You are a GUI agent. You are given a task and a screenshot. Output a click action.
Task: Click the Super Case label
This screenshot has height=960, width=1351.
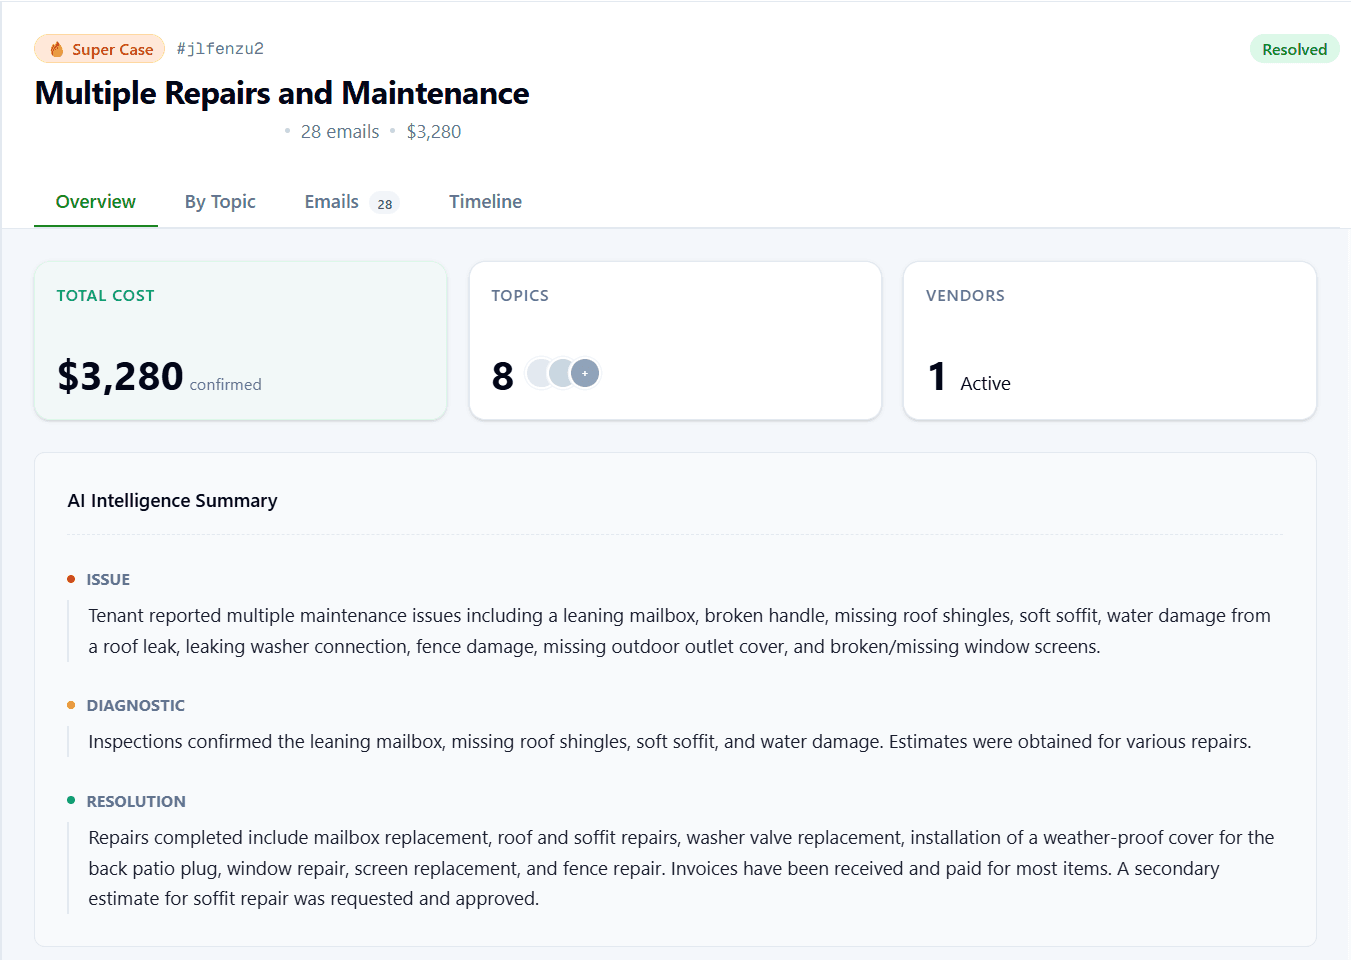click(x=112, y=49)
